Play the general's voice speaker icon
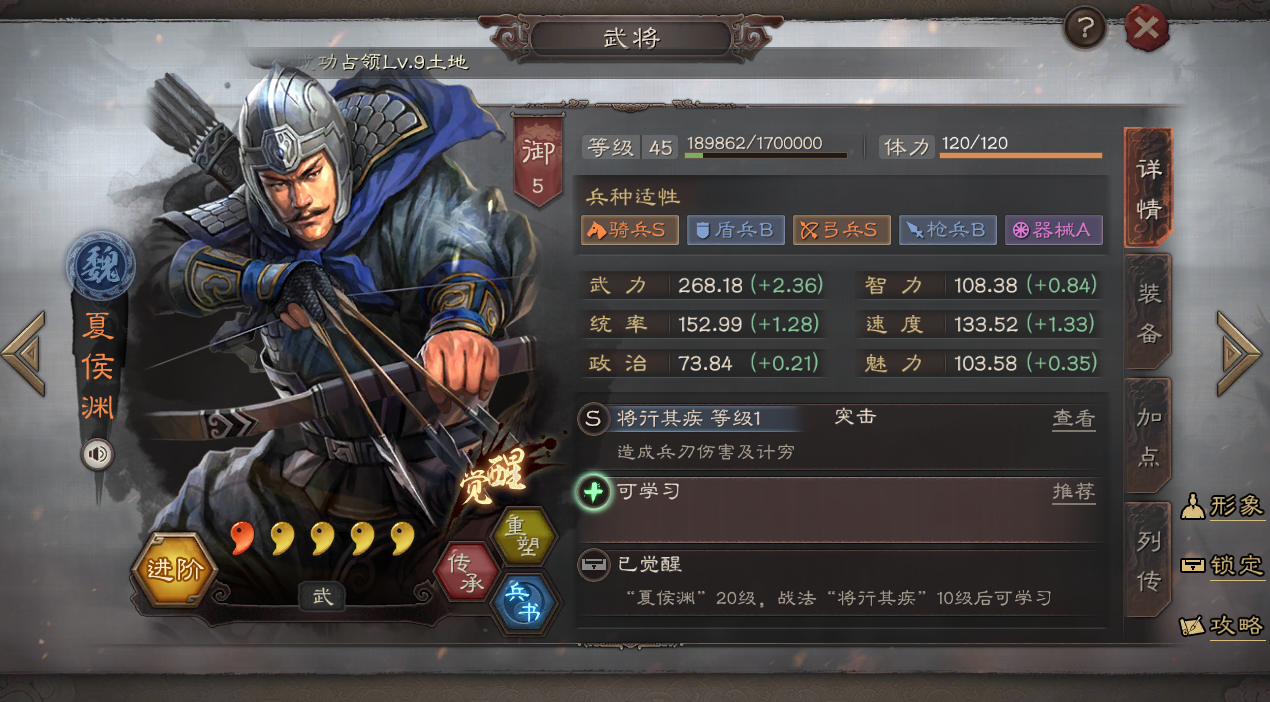This screenshot has height=702, width=1270. pyautogui.click(x=98, y=455)
